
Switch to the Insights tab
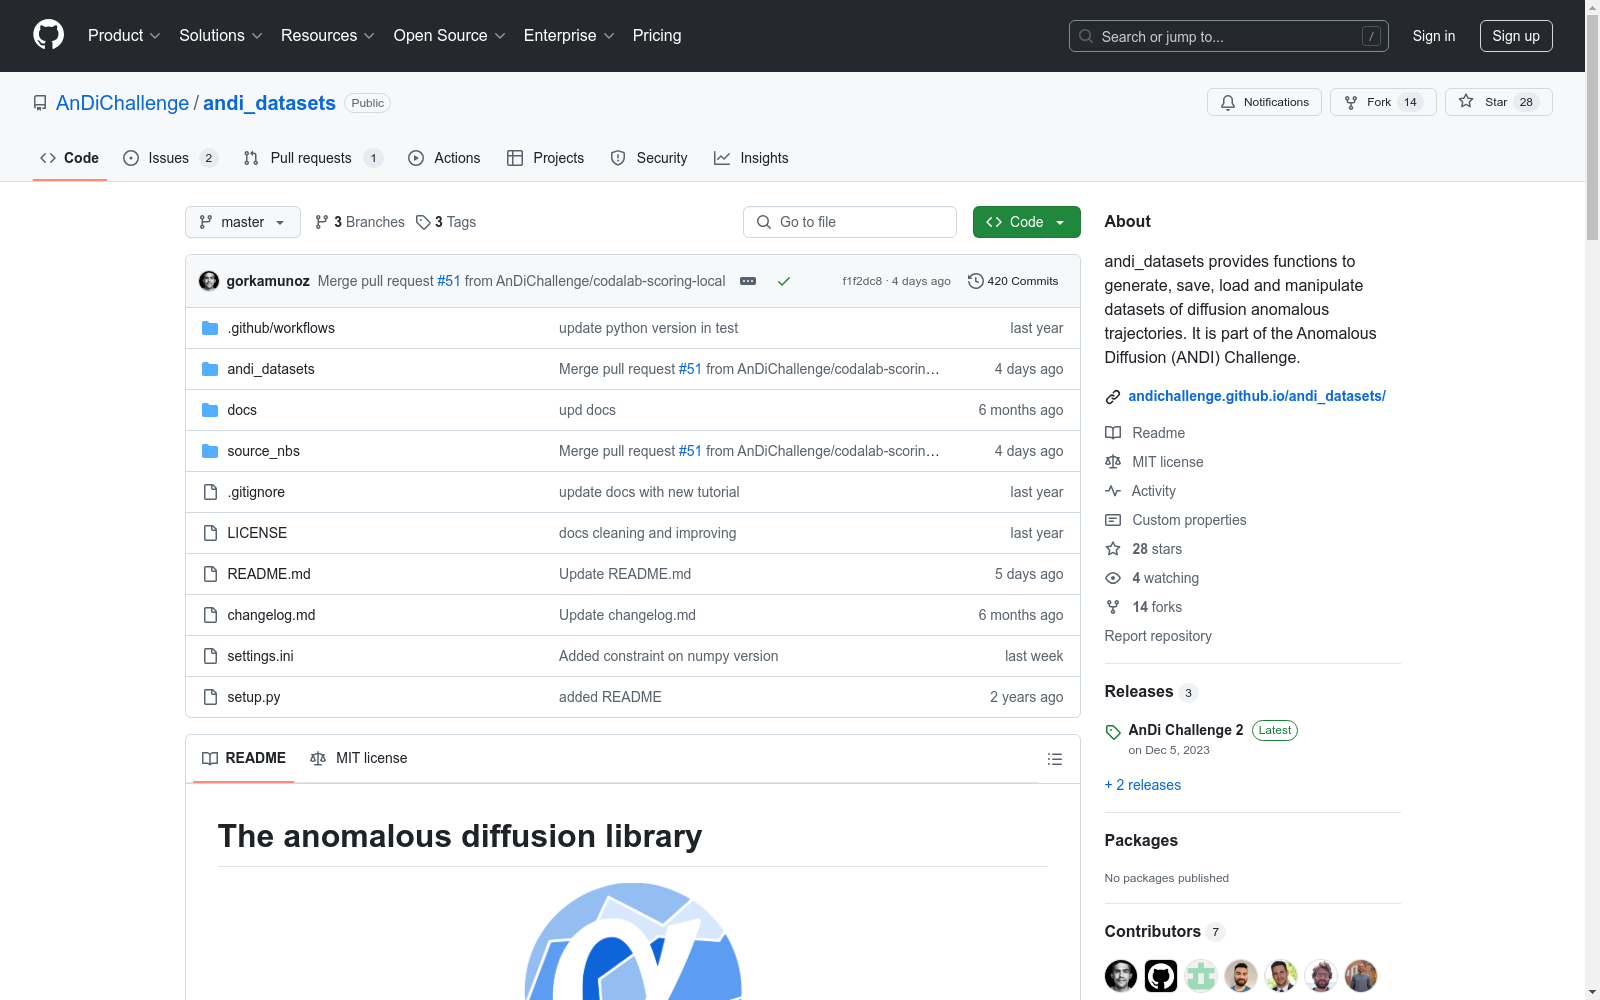coord(751,158)
